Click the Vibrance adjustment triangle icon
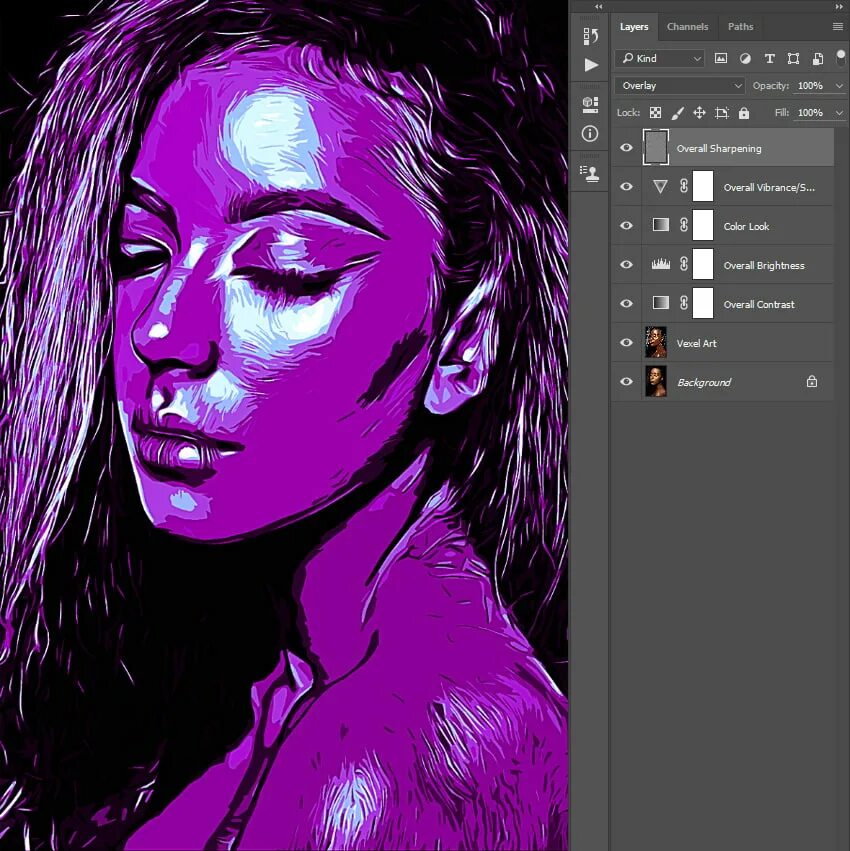The image size is (850, 851). (x=660, y=187)
